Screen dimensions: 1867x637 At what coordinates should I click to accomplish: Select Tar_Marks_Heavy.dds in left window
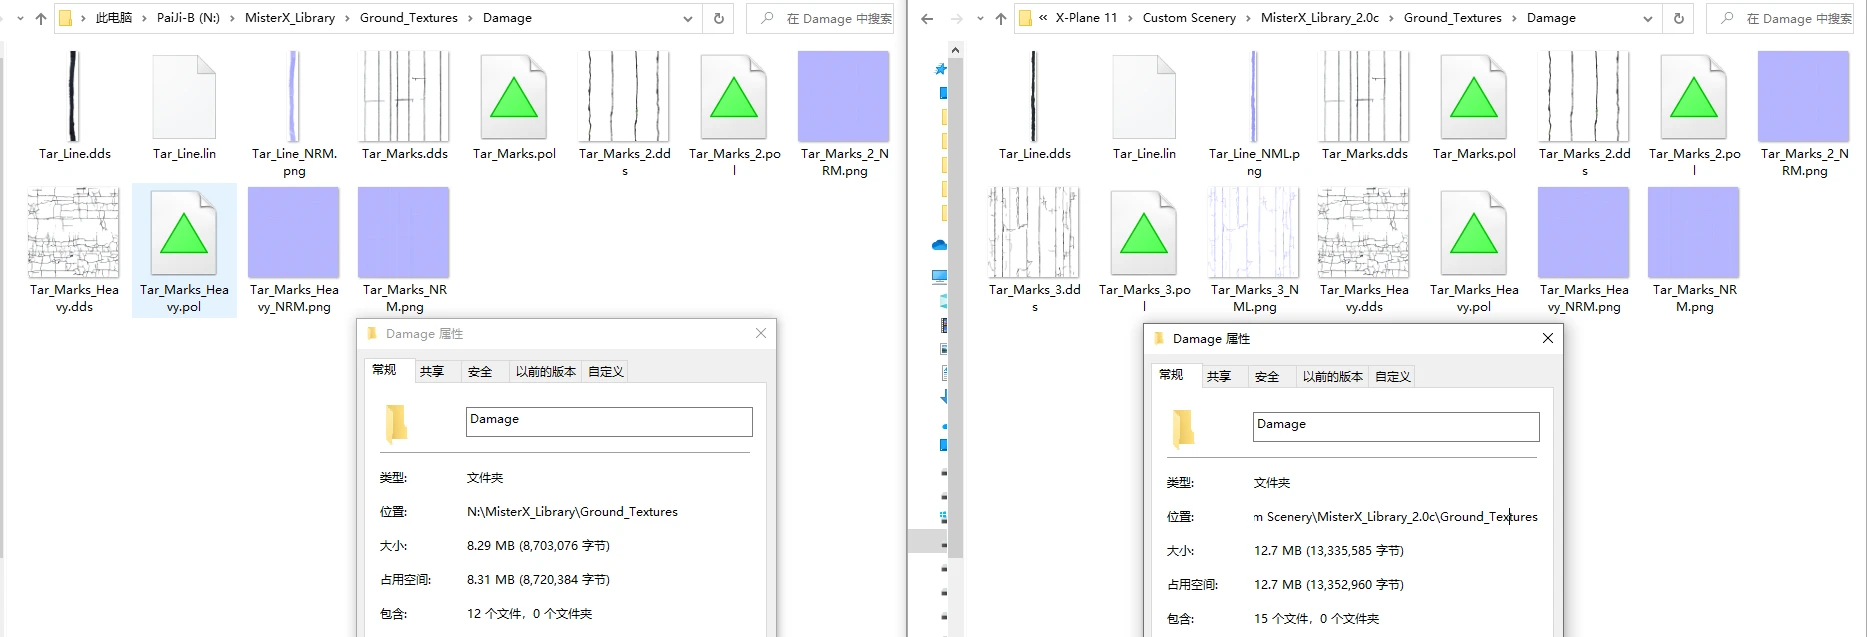(x=74, y=250)
